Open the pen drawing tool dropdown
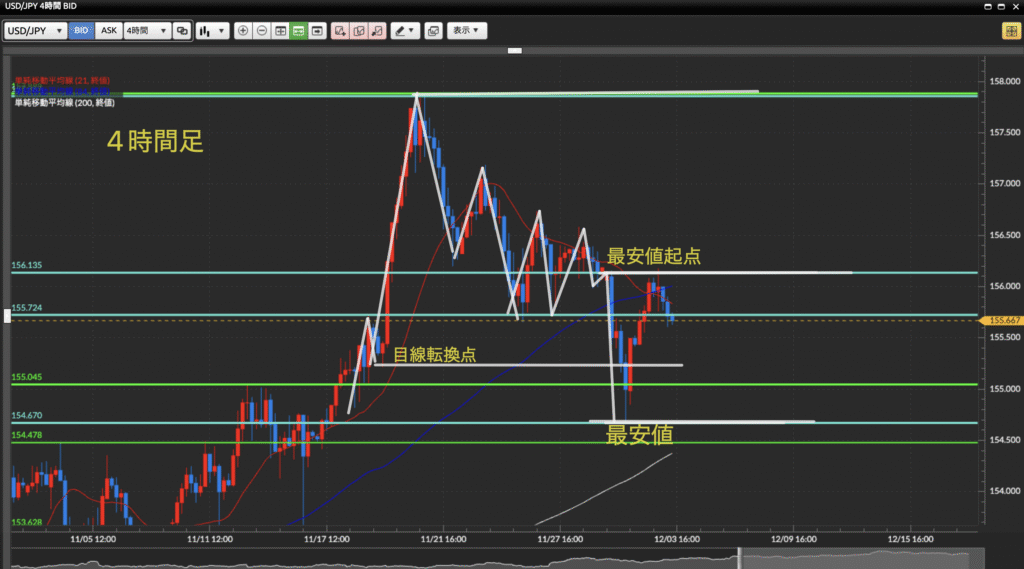The height and width of the screenshot is (569, 1024). click(x=405, y=31)
